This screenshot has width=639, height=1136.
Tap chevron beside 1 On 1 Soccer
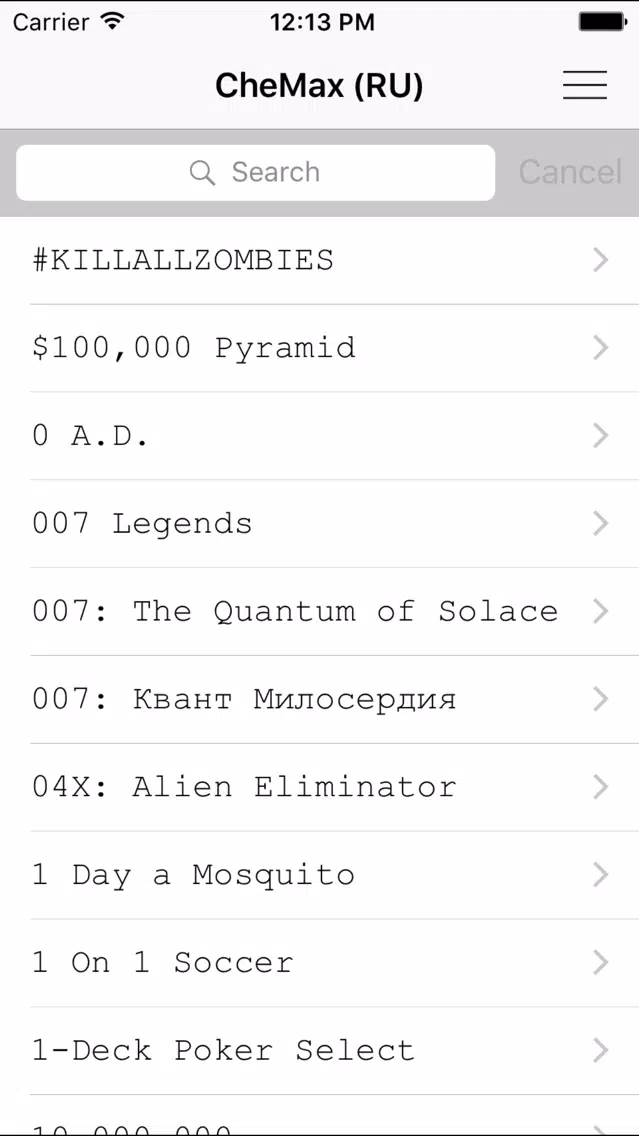coord(600,963)
